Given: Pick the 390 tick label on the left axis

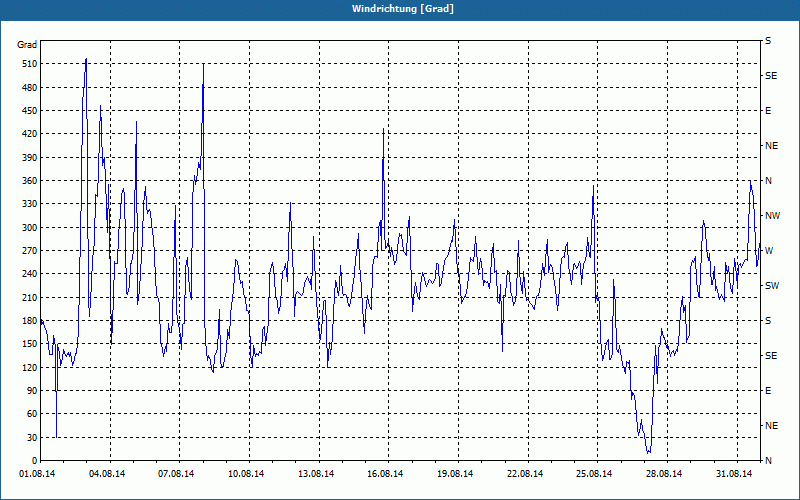Looking at the screenshot, I should [x=30, y=158].
